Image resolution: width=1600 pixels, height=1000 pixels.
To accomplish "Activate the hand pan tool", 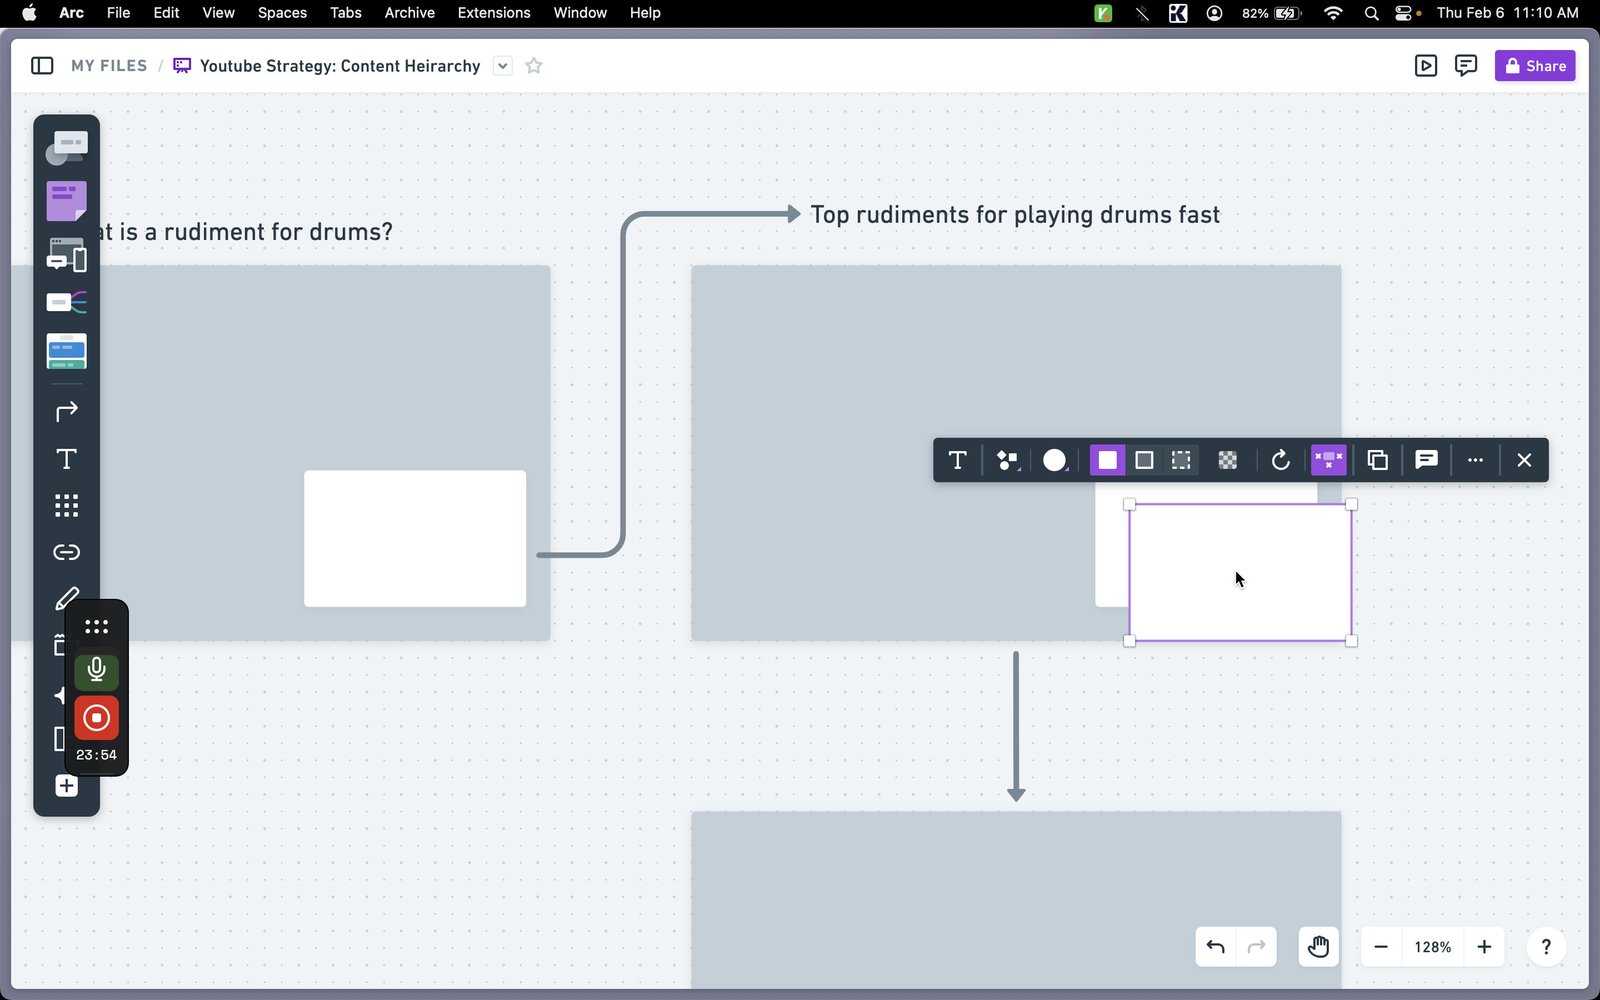I will pos(1318,947).
